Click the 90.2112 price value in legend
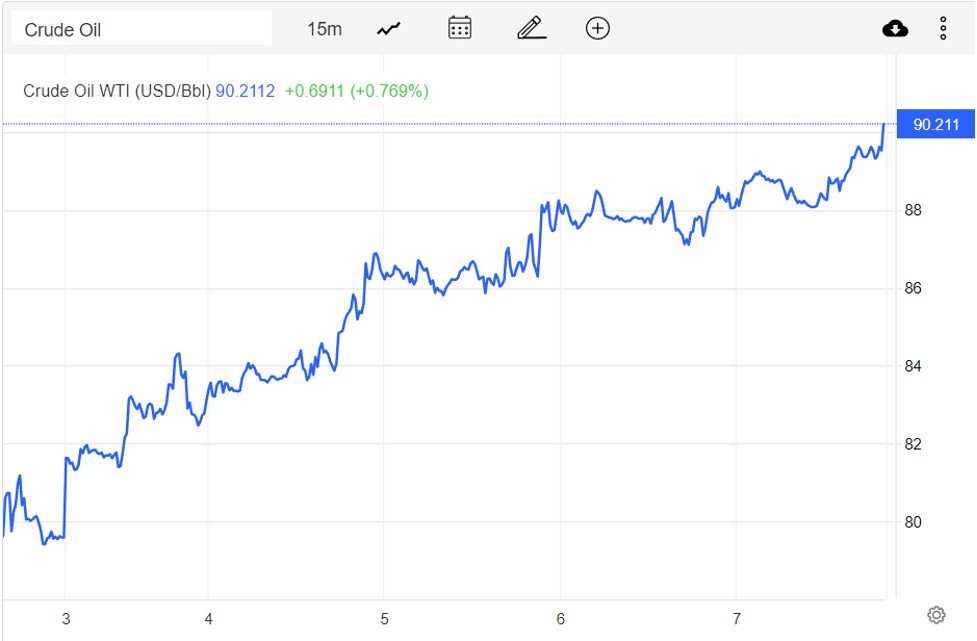This screenshot has width=977, height=641. (x=245, y=91)
